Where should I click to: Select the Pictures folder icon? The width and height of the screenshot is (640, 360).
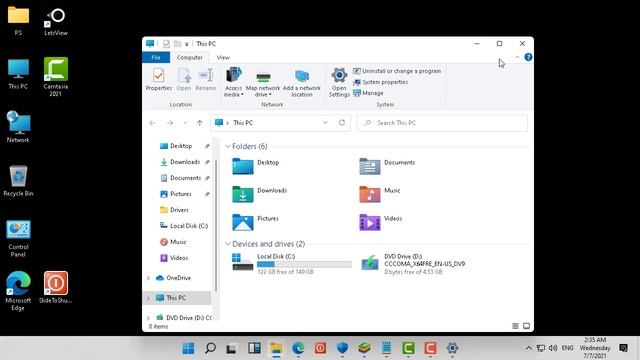tap(242, 222)
